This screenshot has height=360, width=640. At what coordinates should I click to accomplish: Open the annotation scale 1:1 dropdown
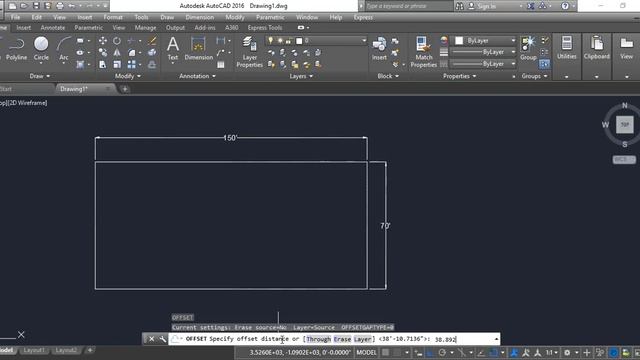(552, 352)
